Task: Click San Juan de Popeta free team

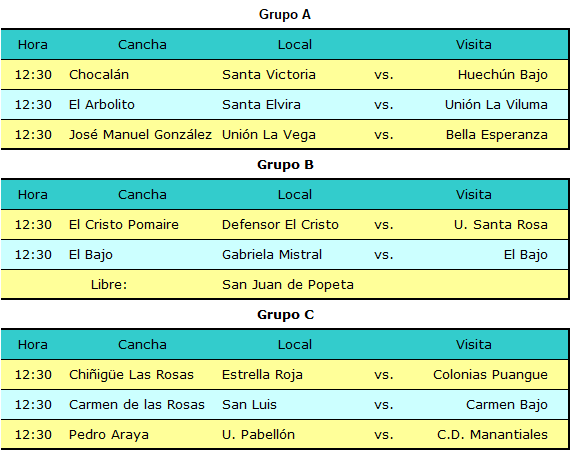Action: point(288,285)
